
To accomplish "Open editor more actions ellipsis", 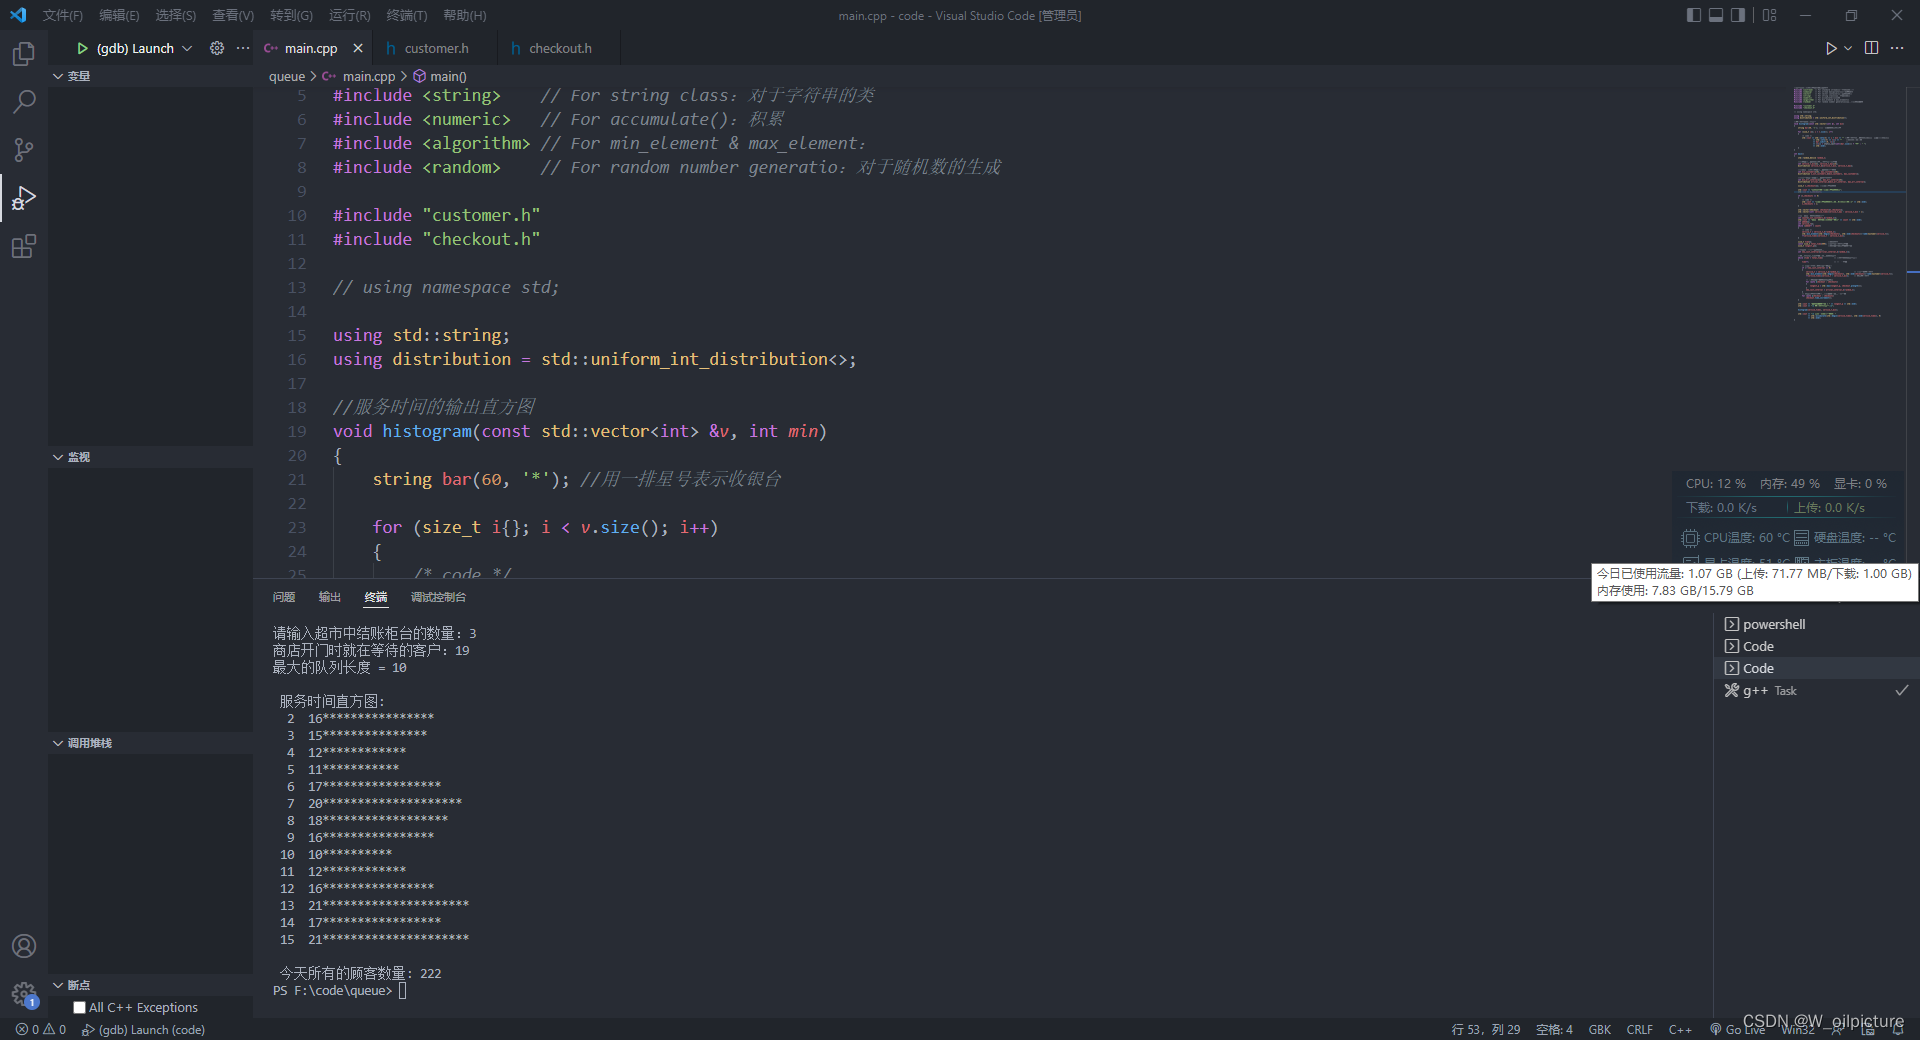I will [x=1897, y=48].
